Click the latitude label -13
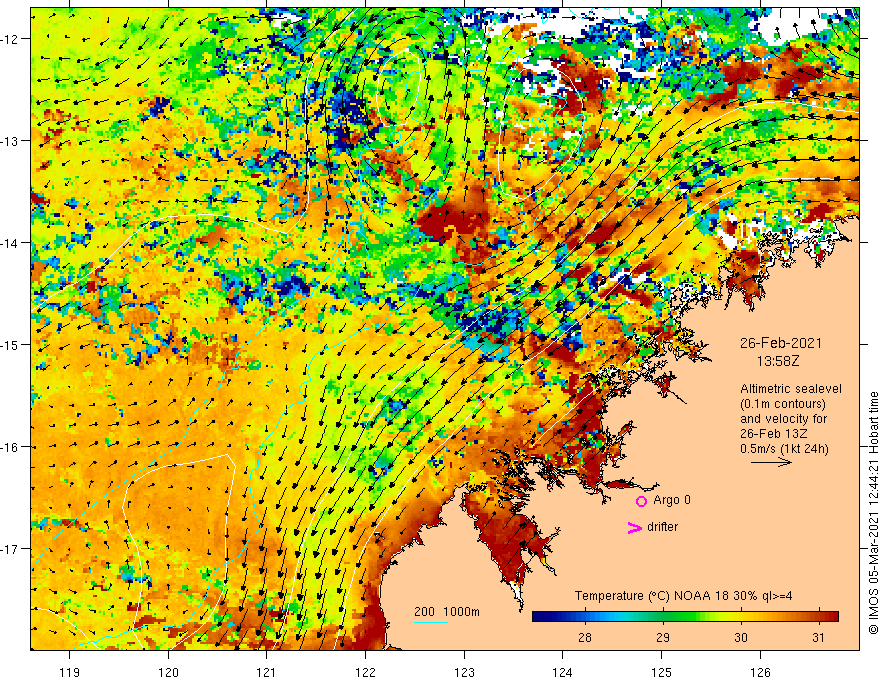 (11, 141)
